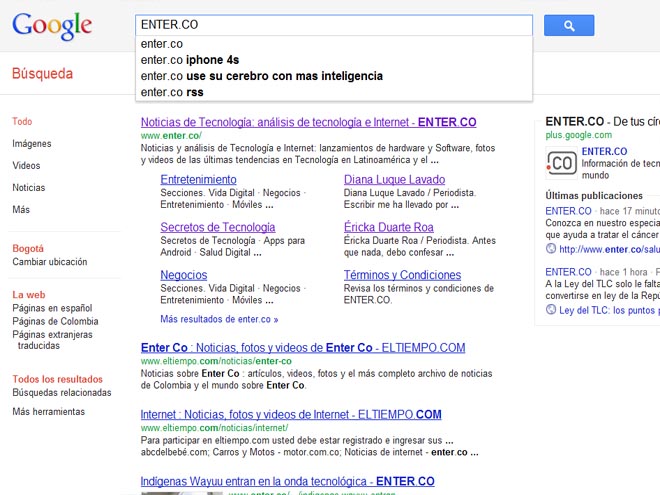Select the 'enter.co iphone 4s' suggestion
This screenshot has height=495, width=660.
tap(190, 60)
